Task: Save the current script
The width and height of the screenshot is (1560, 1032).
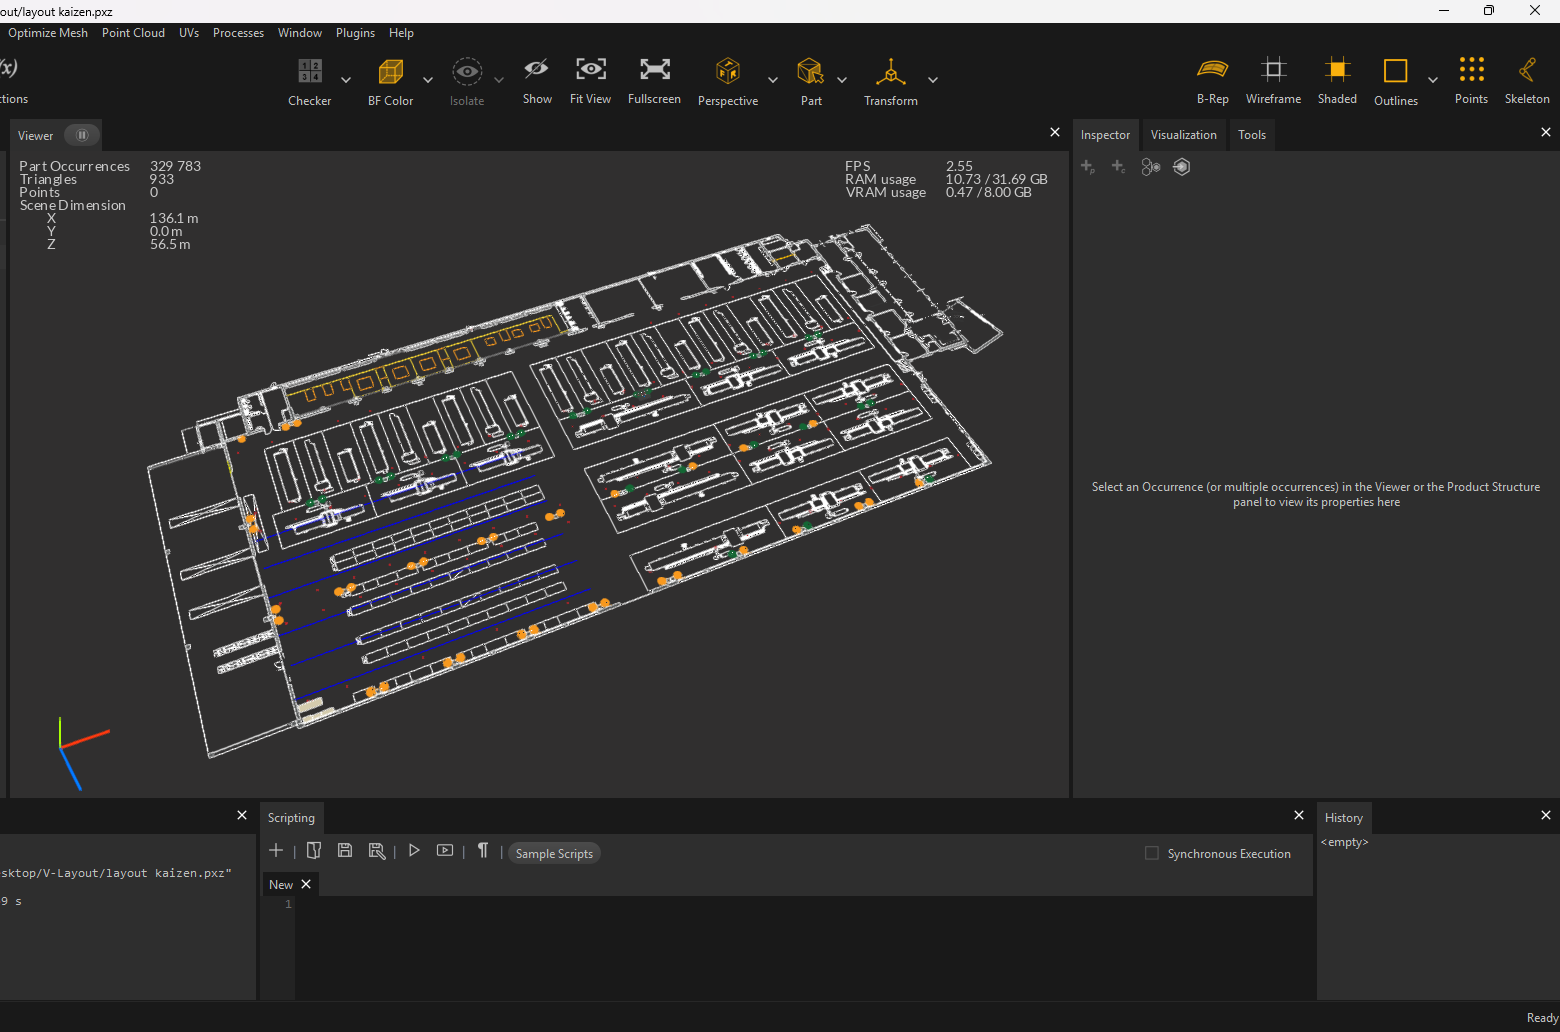Action: click(345, 851)
